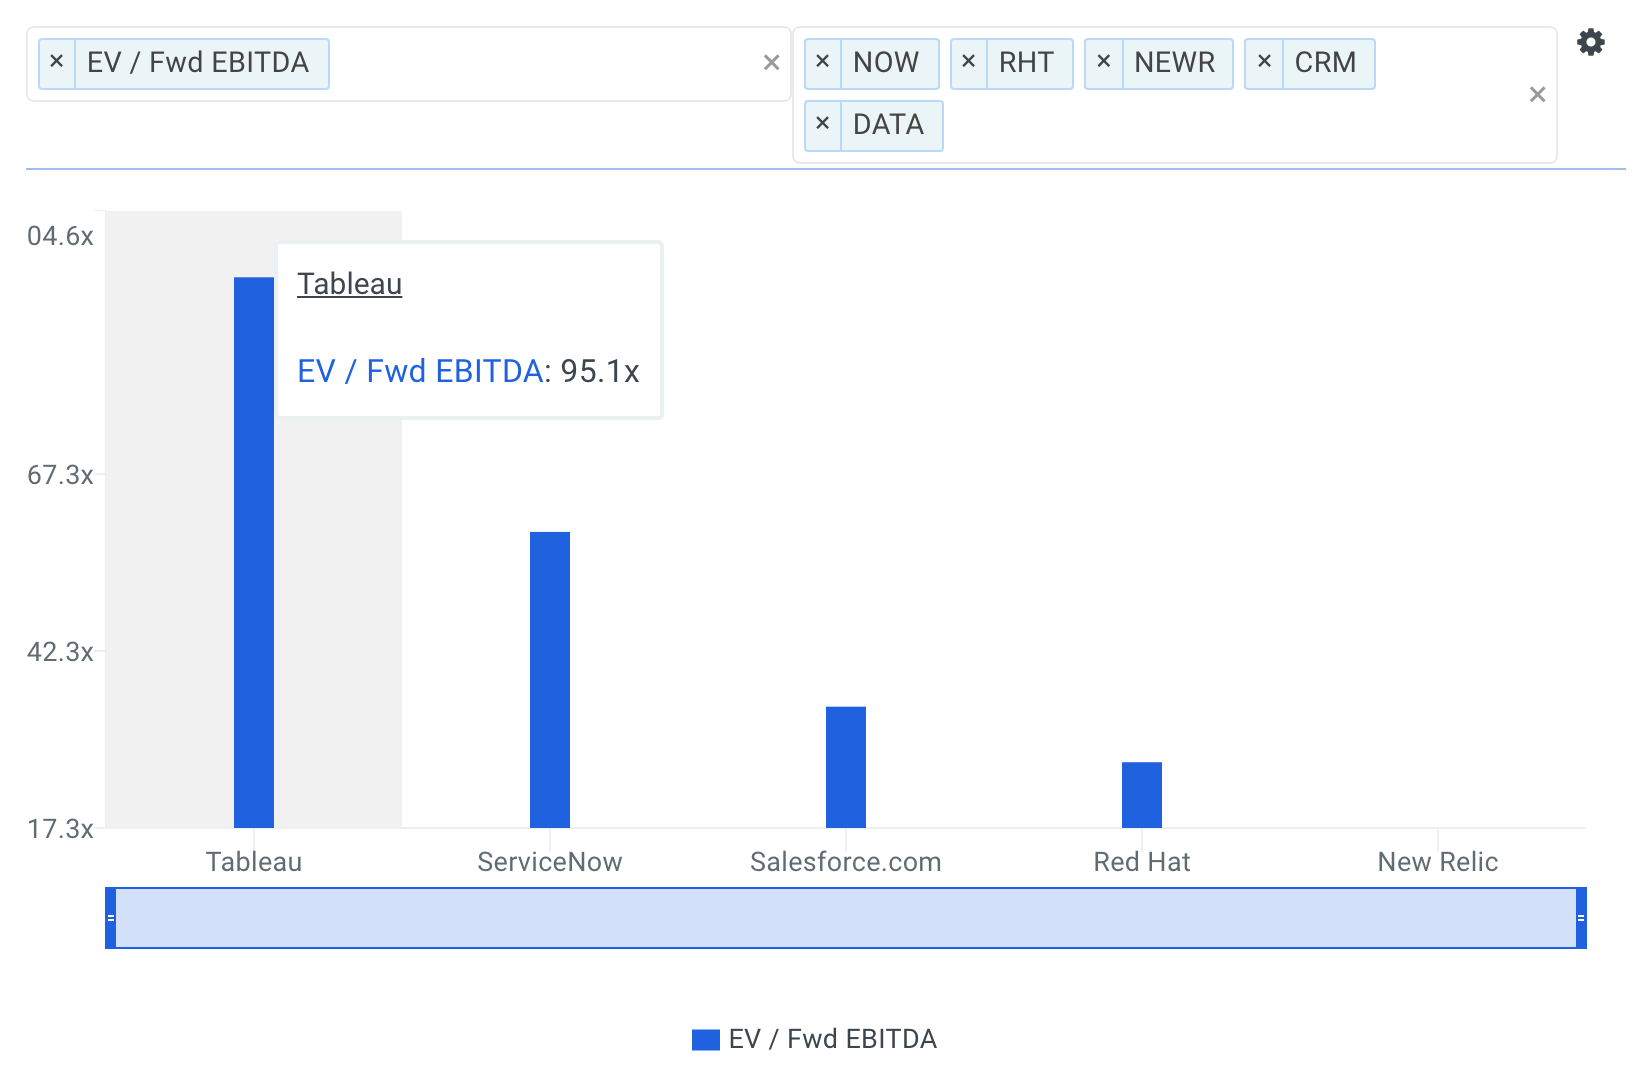Click the blue legend color swatch
This screenshot has height=1080, width=1650.
click(706, 1040)
